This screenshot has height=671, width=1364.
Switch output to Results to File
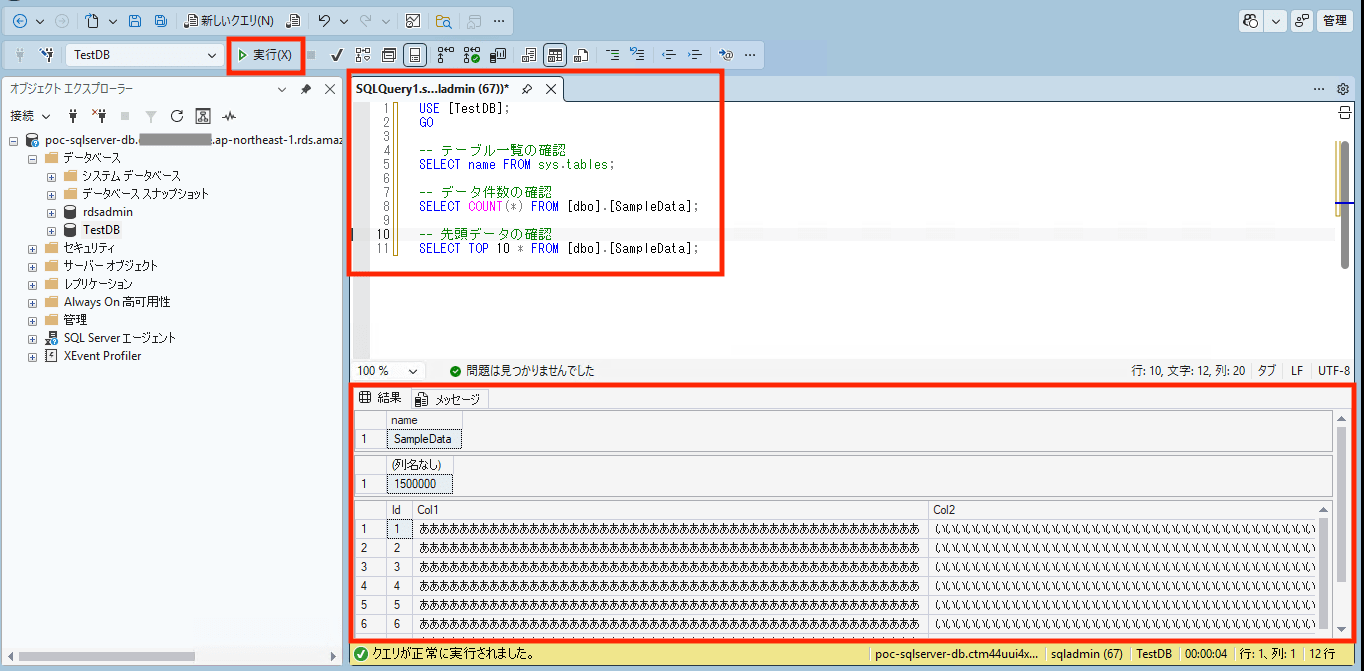[x=581, y=55]
